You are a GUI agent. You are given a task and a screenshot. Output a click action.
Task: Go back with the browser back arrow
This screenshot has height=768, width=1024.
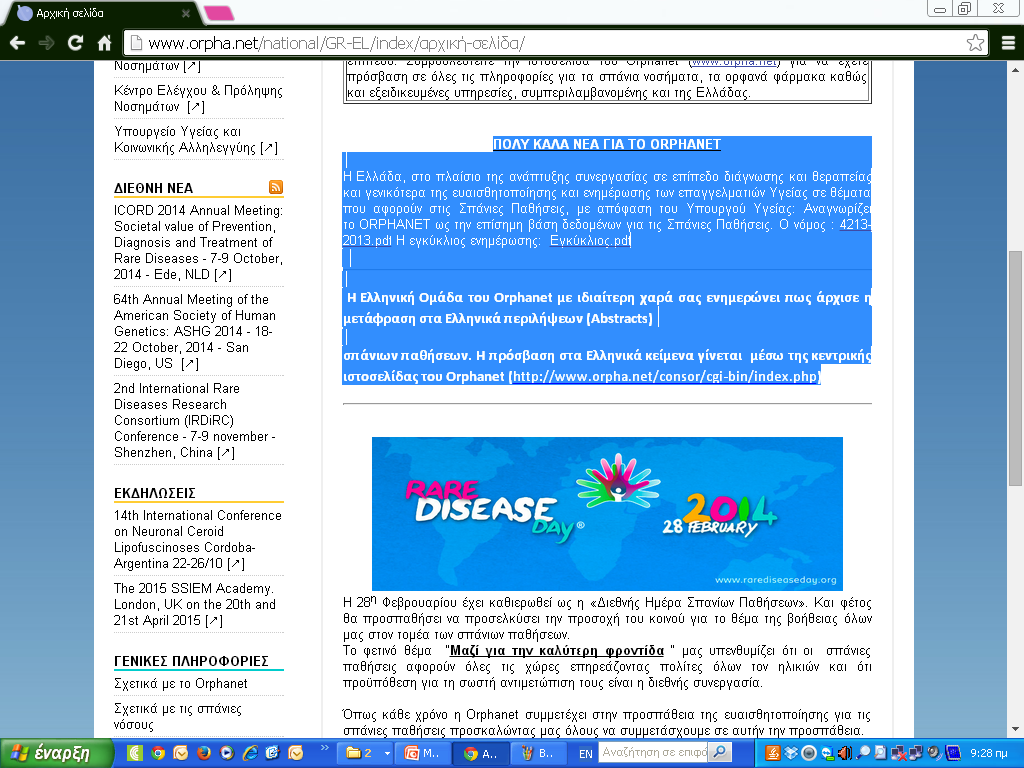coord(18,43)
